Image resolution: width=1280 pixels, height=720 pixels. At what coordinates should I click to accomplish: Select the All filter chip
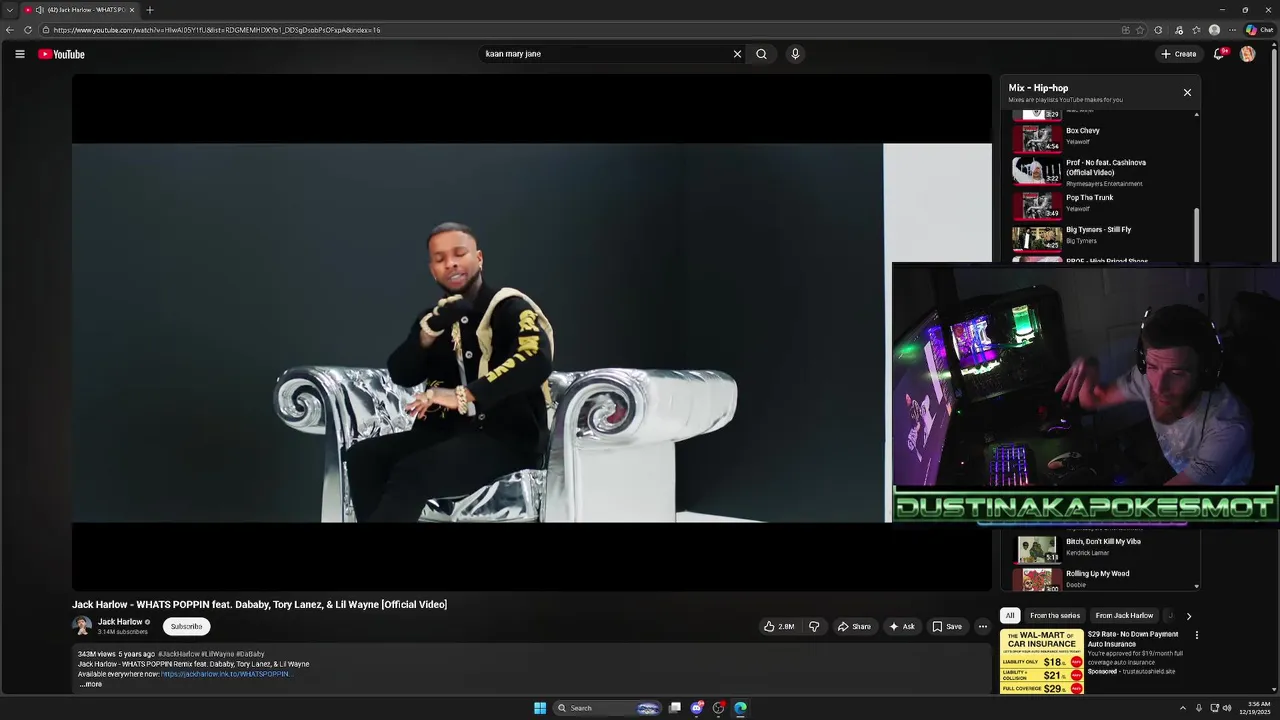point(1010,616)
